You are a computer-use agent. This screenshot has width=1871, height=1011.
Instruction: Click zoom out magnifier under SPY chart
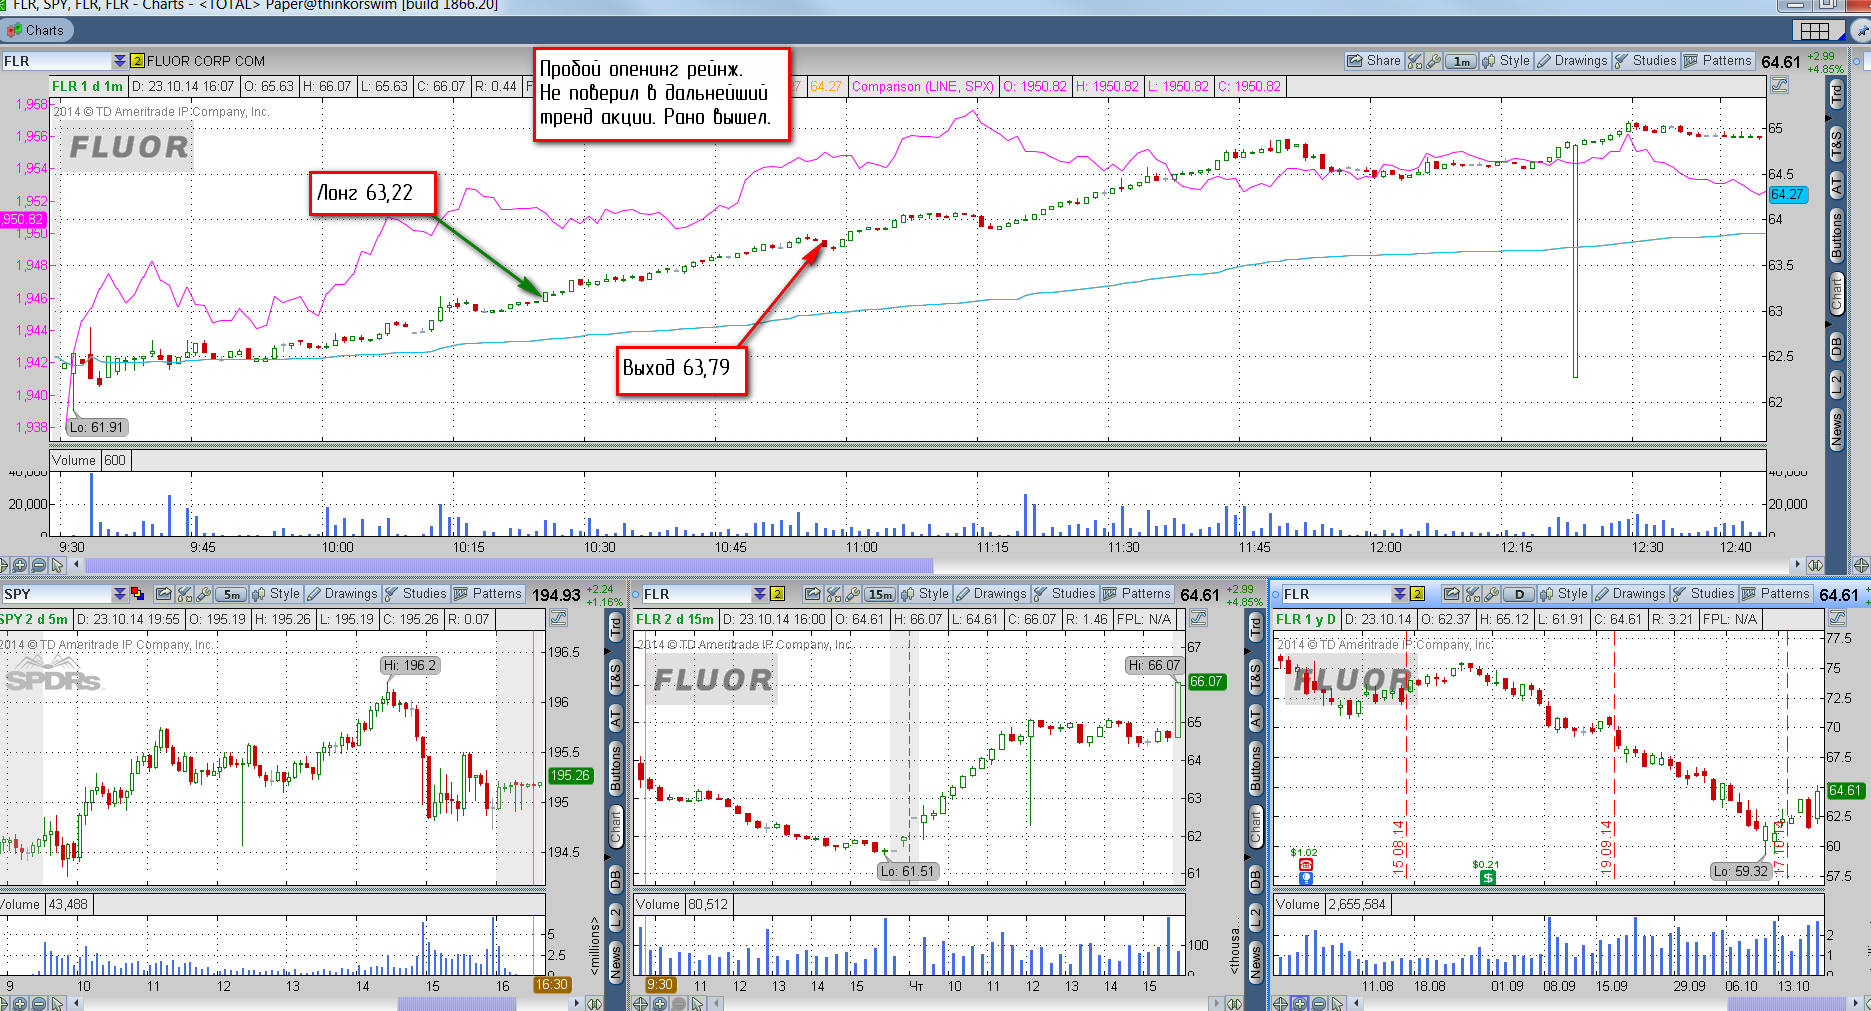[38, 1003]
